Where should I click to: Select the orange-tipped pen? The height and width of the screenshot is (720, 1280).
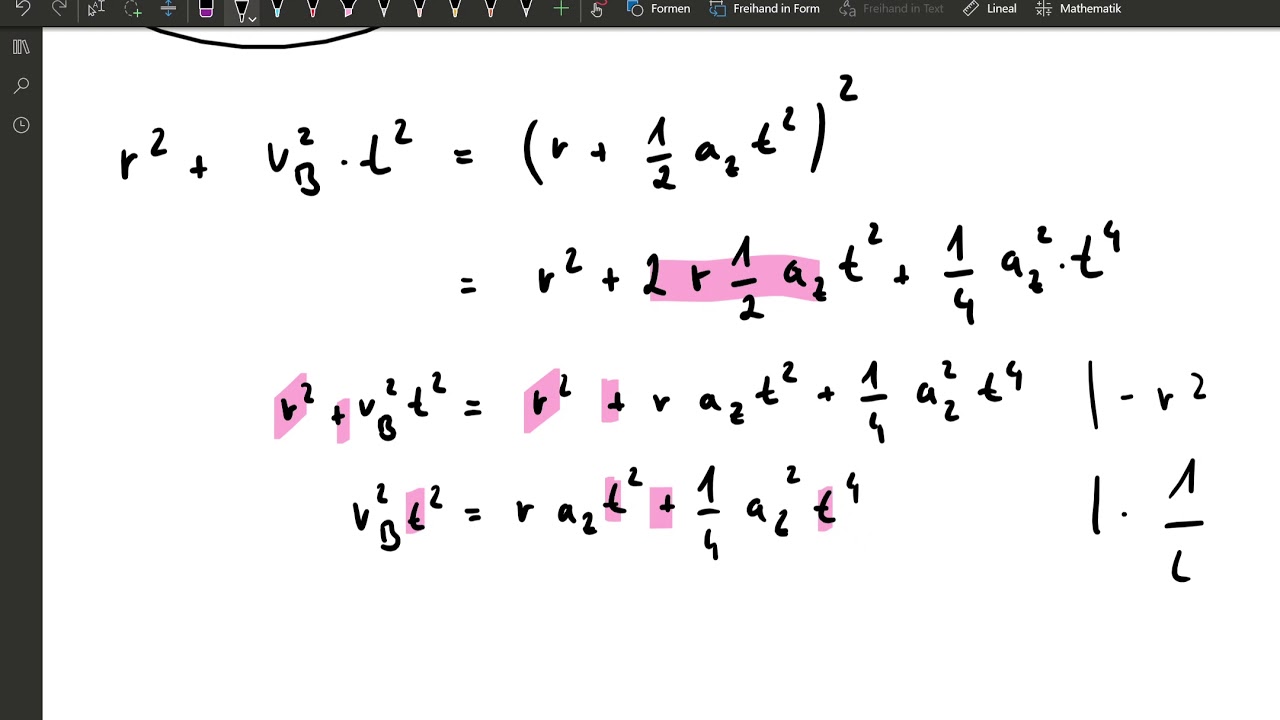pos(490,8)
